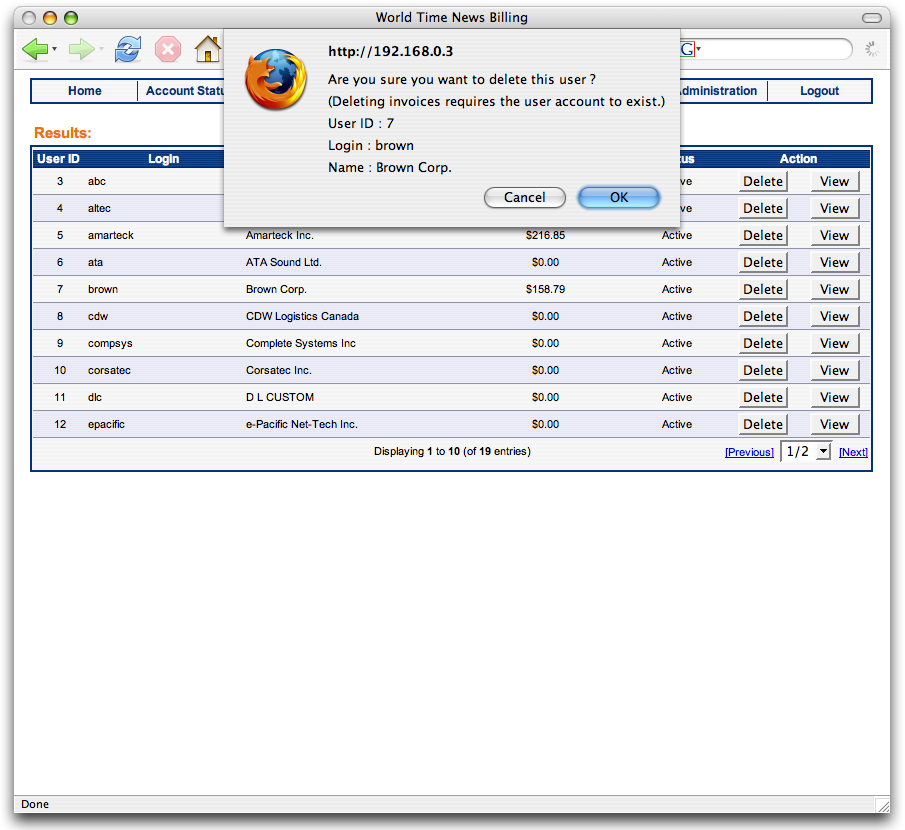
Task: Click the green Back arrow icon
Action: click(x=34, y=49)
